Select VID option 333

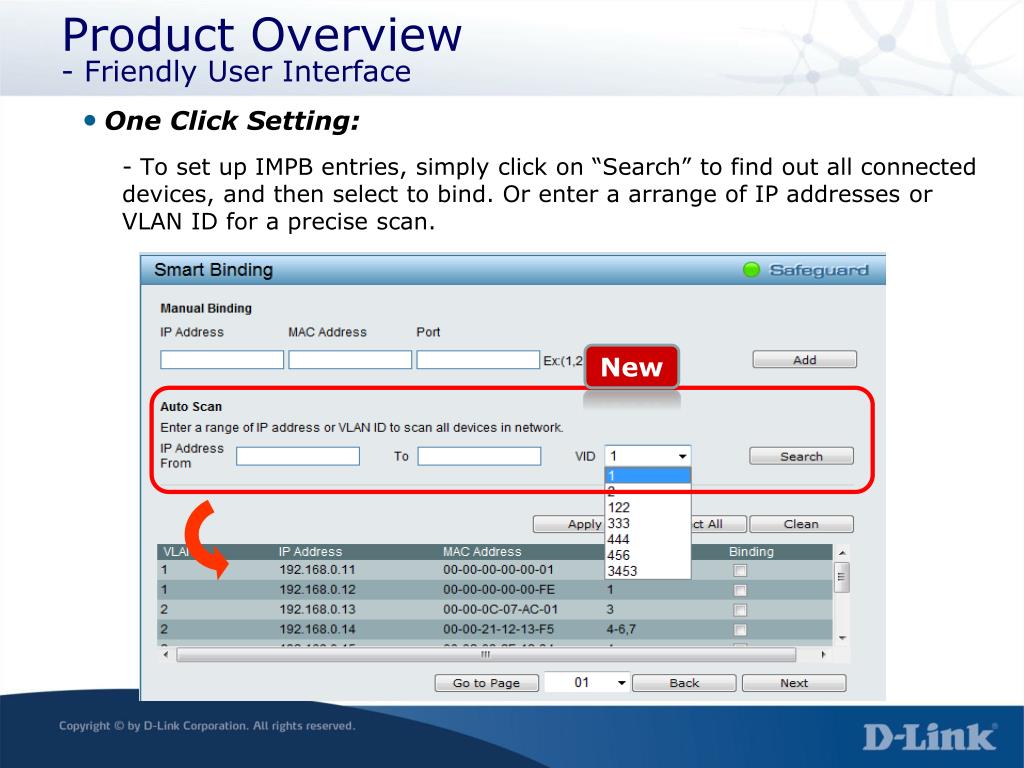[x=648, y=523]
